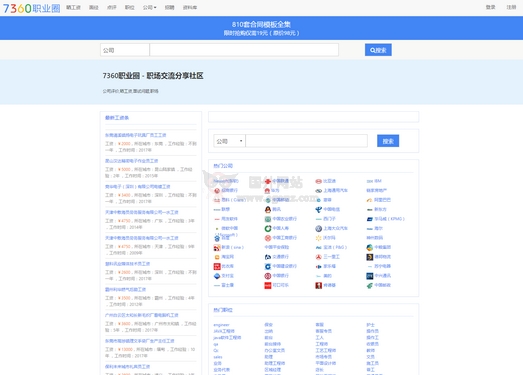Click the blue 搜索 button with magnifier
523x375 pixels.
click(378, 50)
